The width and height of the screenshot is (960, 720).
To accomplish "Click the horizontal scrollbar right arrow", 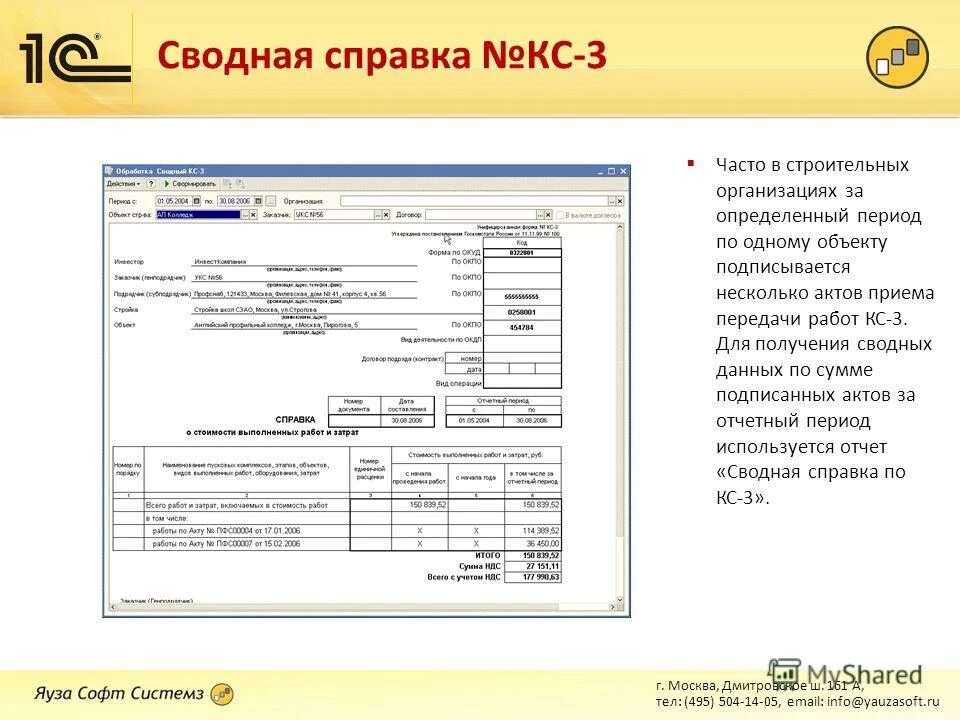I will [612, 607].
